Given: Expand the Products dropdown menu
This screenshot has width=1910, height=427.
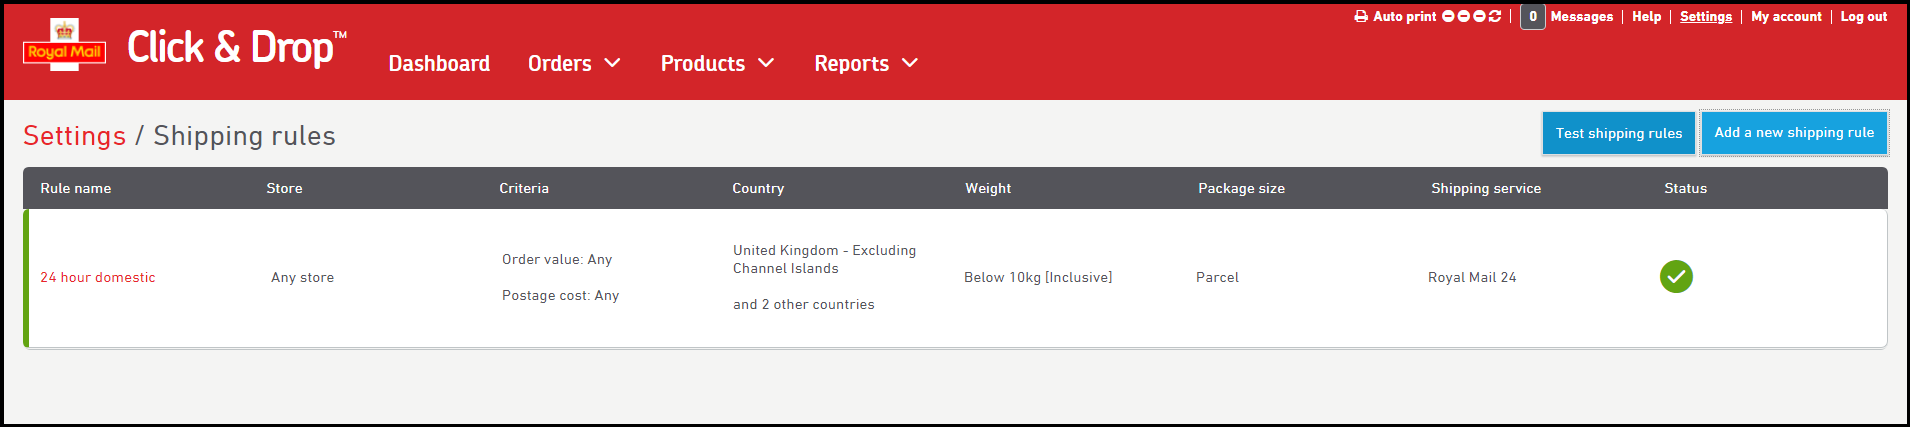Looking at the screenshot, I should 717,64.
